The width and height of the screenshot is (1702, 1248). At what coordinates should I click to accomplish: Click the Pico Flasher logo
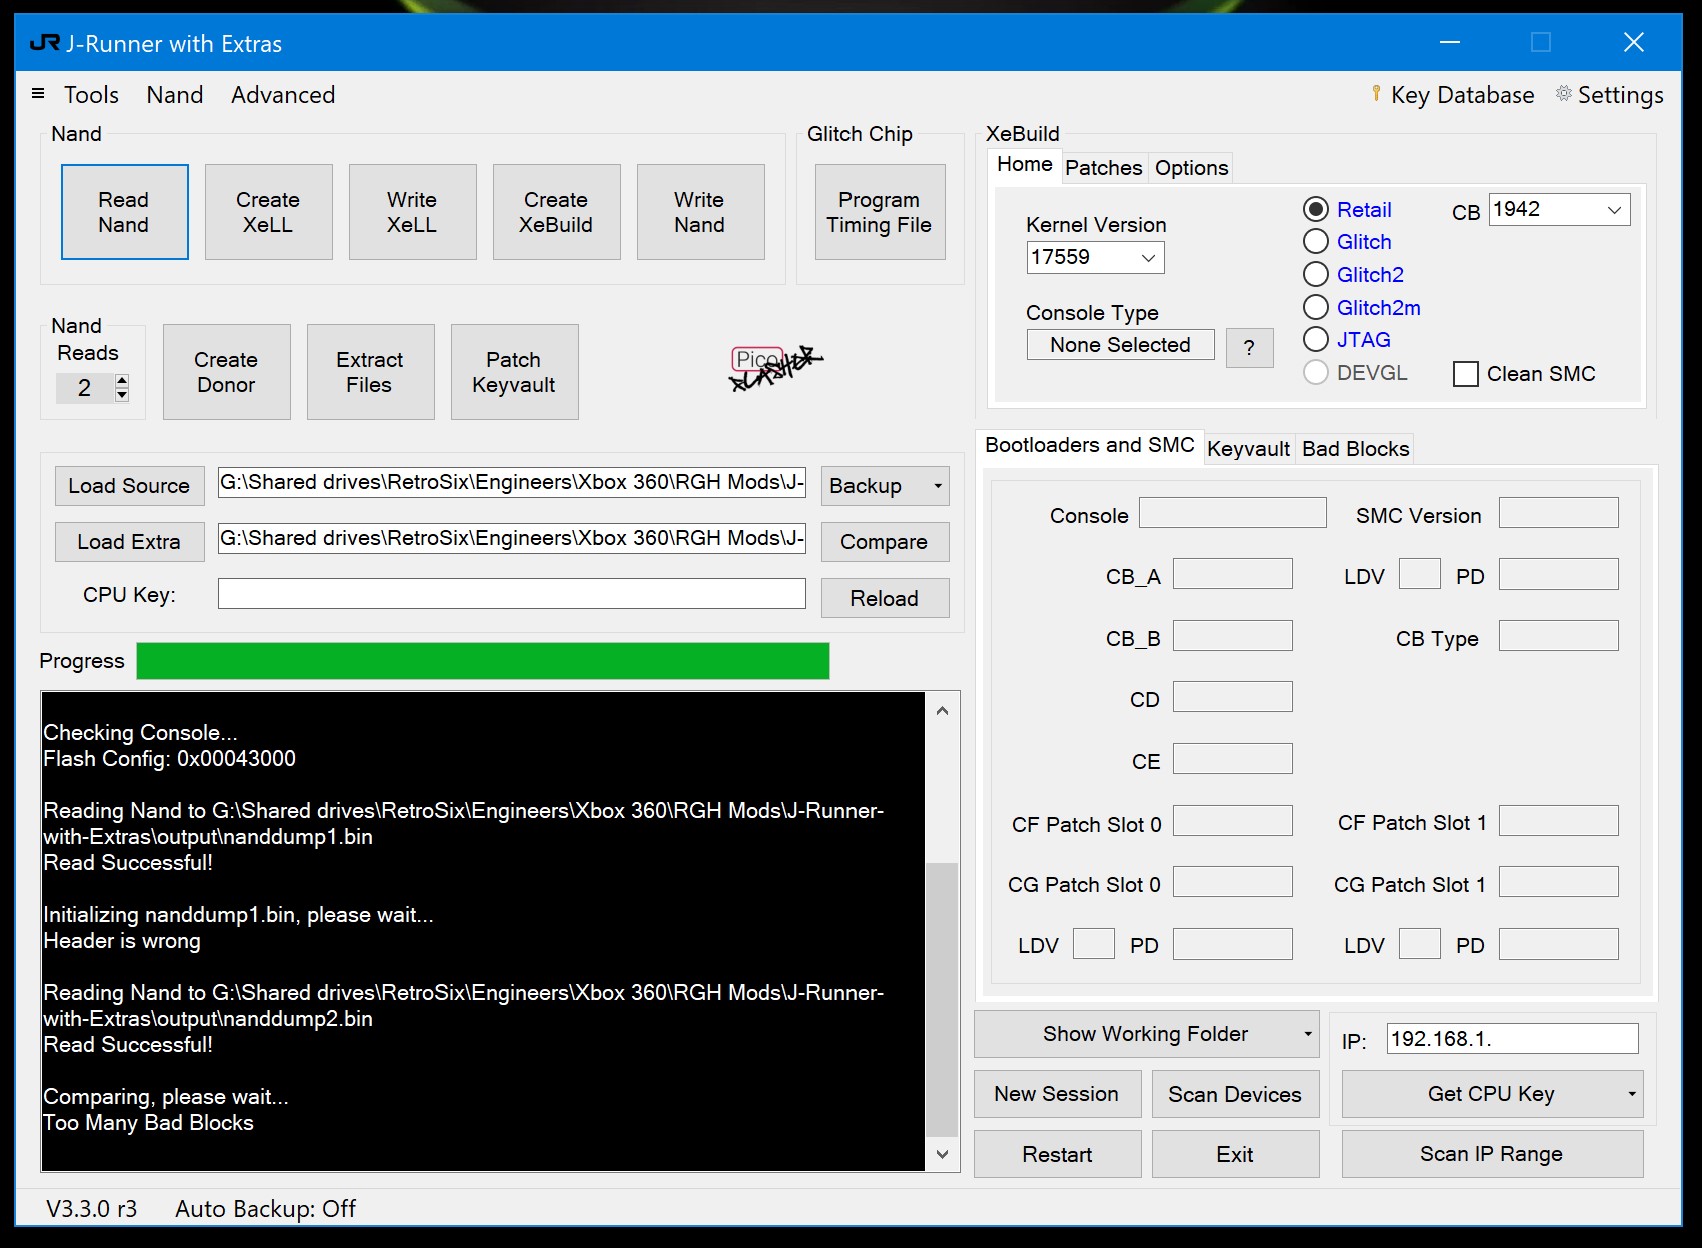pyautogui.click(x=775, y=368)
